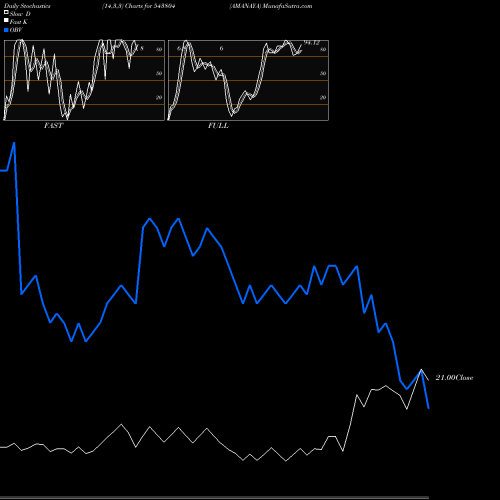Click the 80 level label in FAST chart

tap(159, 49)
